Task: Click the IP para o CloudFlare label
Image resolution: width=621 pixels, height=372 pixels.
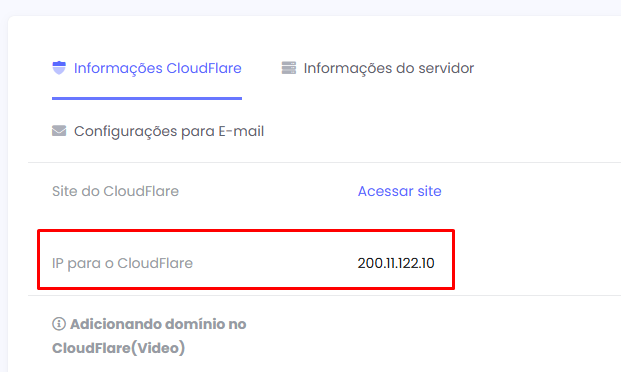Action: 122,263
